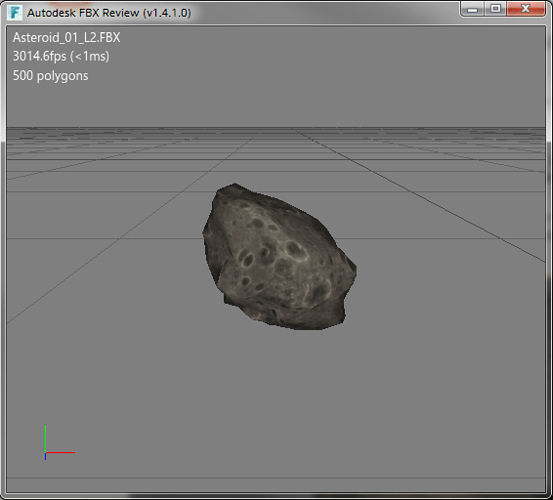Maximize the FBX Review window
The image size is (553, 500).
pos(496,9)
